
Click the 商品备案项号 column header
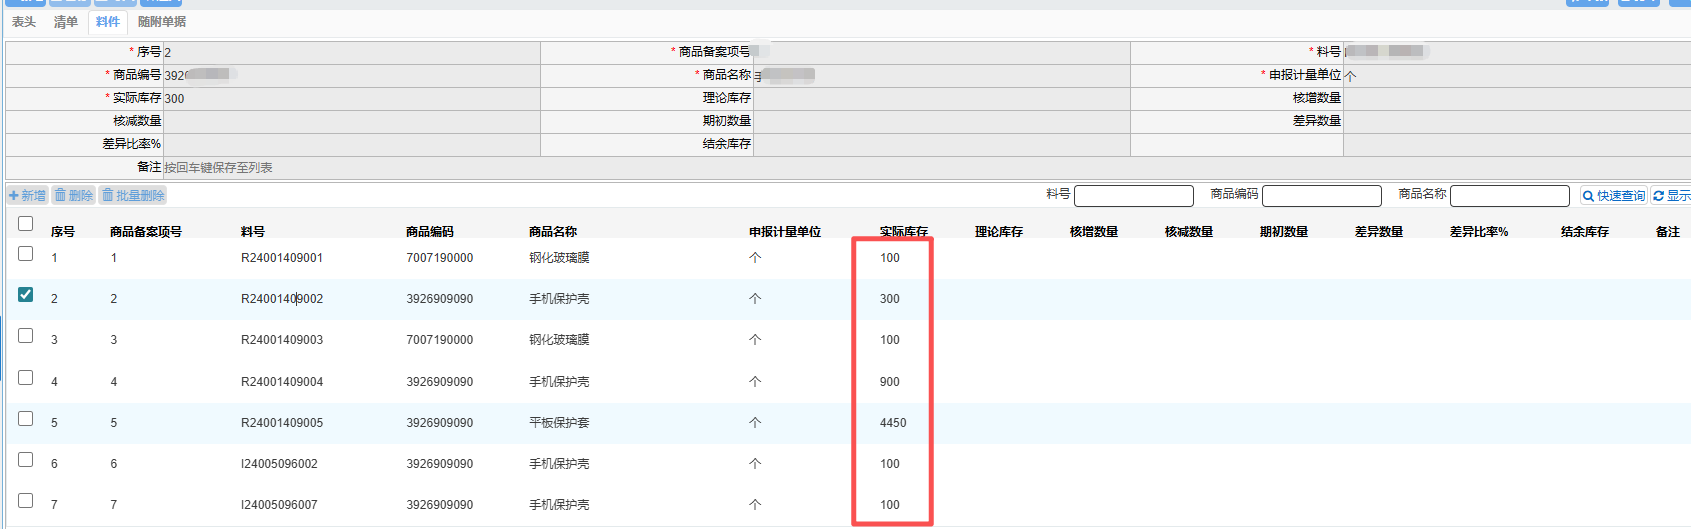tap(146, 232)
